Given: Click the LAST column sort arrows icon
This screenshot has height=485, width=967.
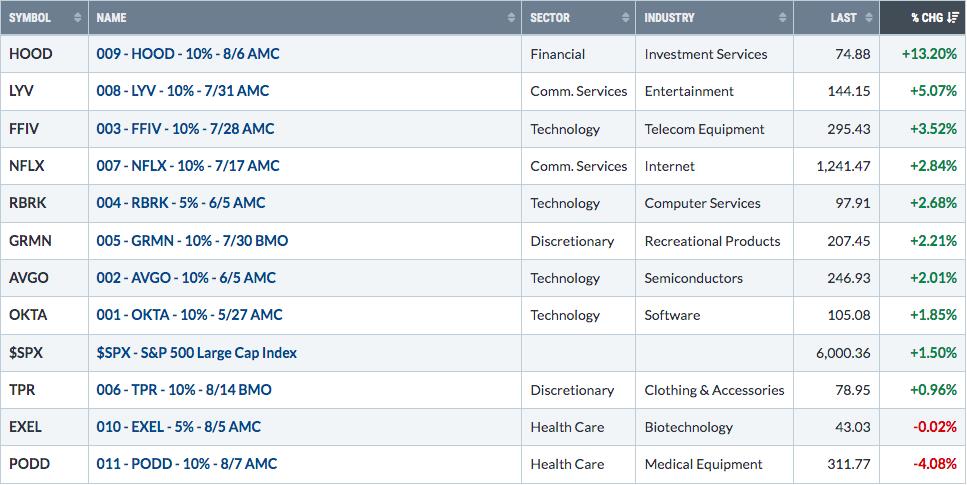Looking at the screenshot, I should tap(869, 18).
